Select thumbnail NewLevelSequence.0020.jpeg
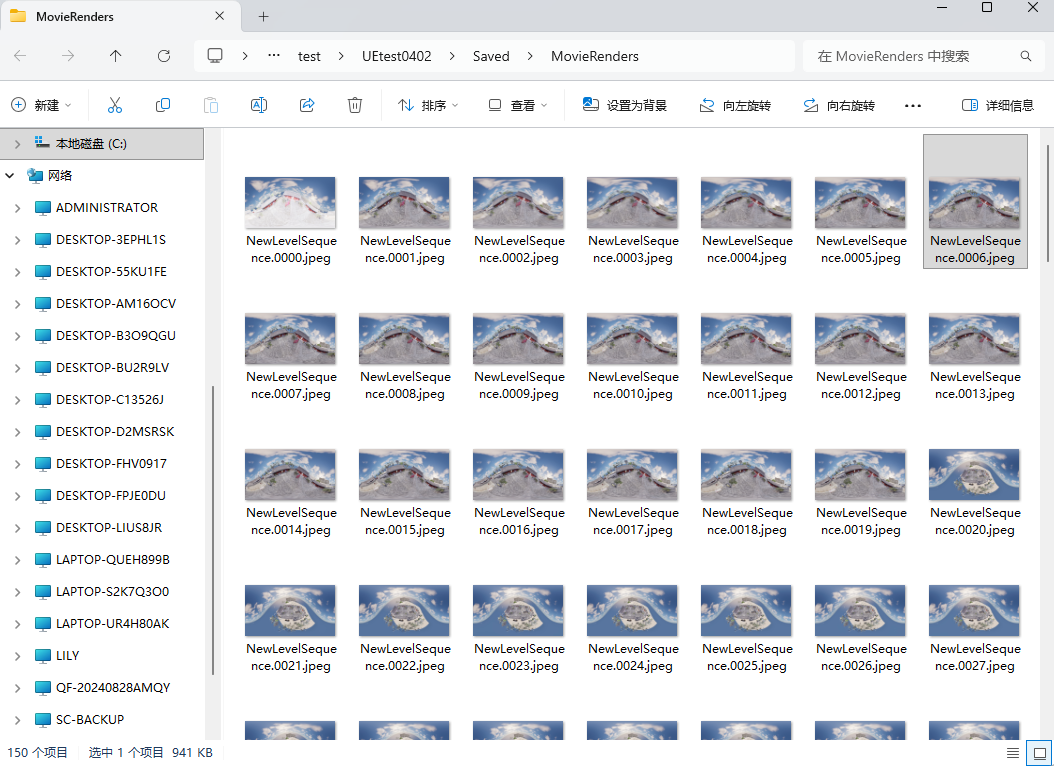1054x766 pixels. point(975,474)
